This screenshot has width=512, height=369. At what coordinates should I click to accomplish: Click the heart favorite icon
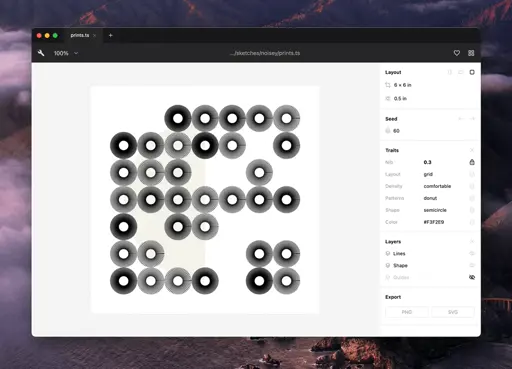[x=457, y=53]
